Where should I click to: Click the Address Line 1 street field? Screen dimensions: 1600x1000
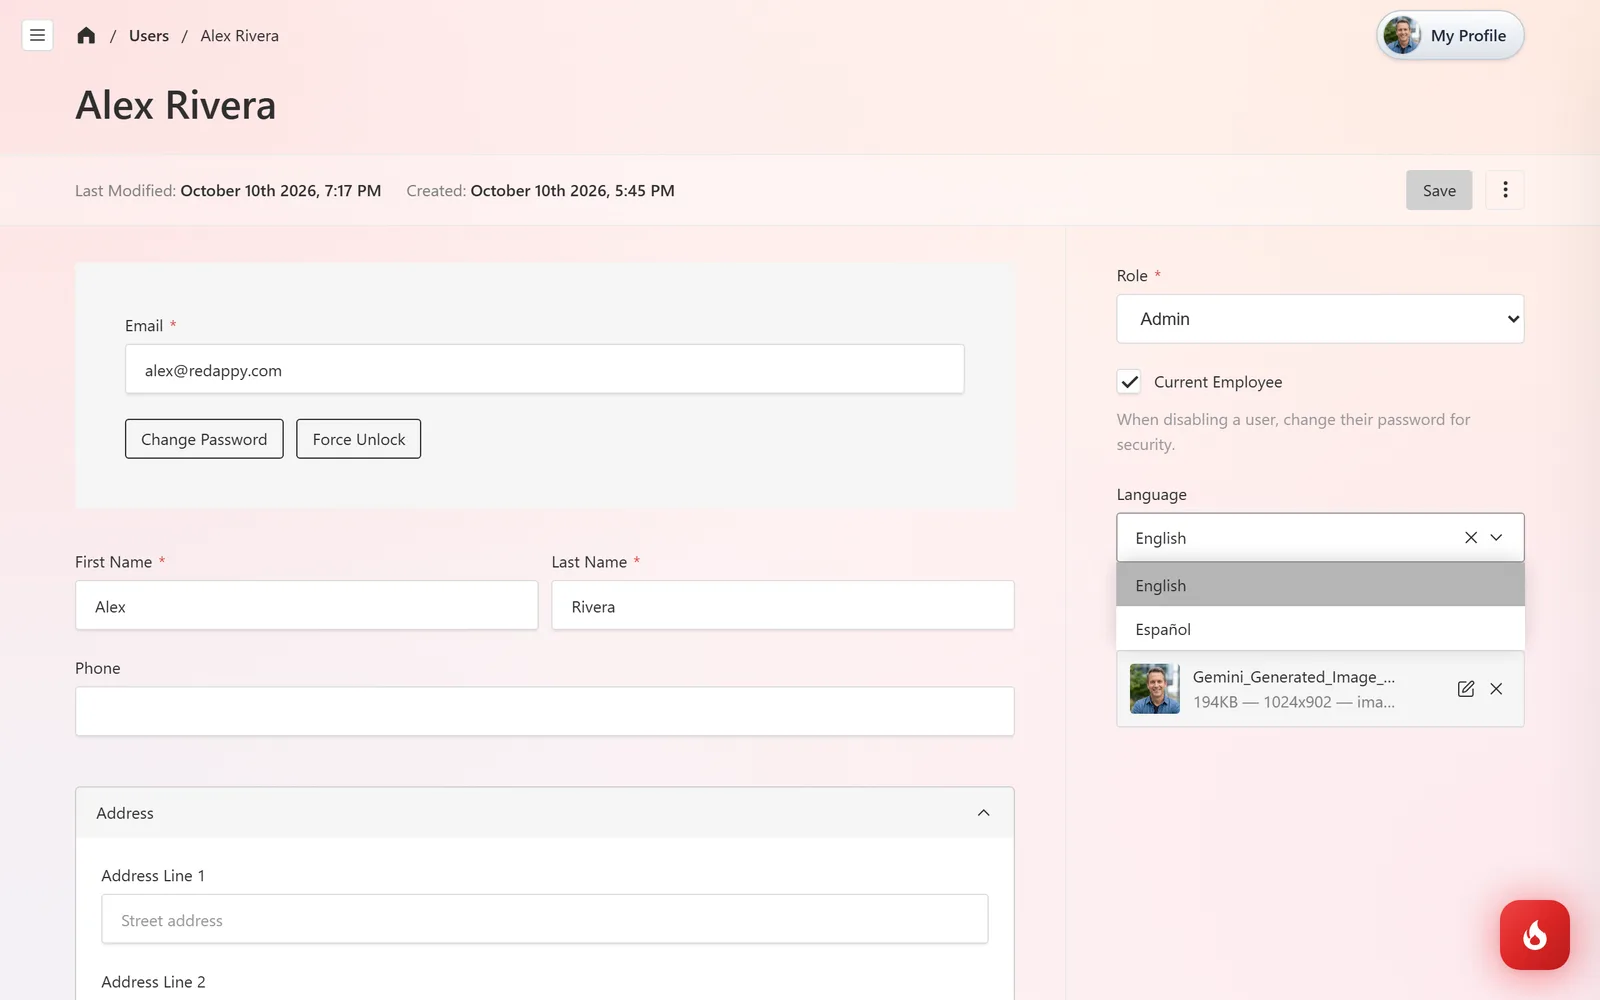545,920
